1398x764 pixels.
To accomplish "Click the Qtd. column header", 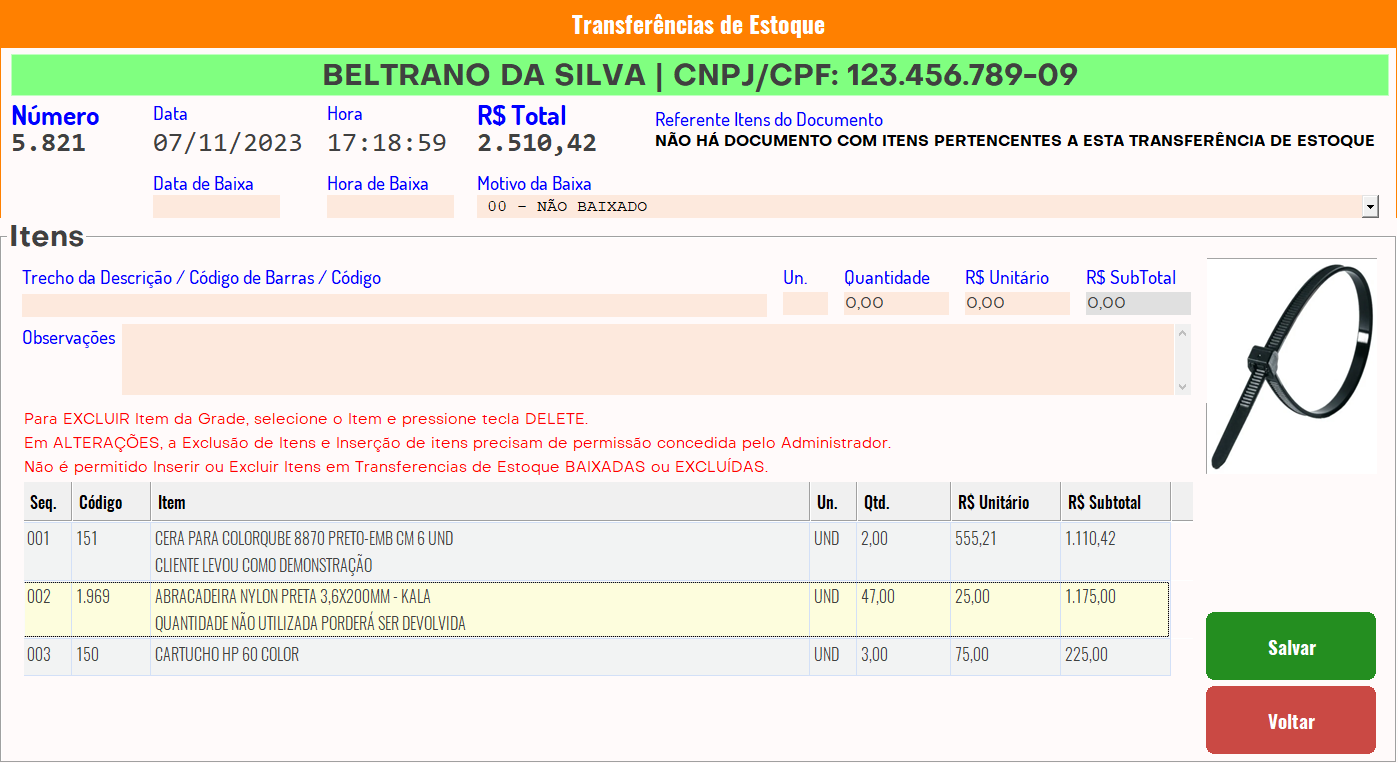I will pos(903,502).
